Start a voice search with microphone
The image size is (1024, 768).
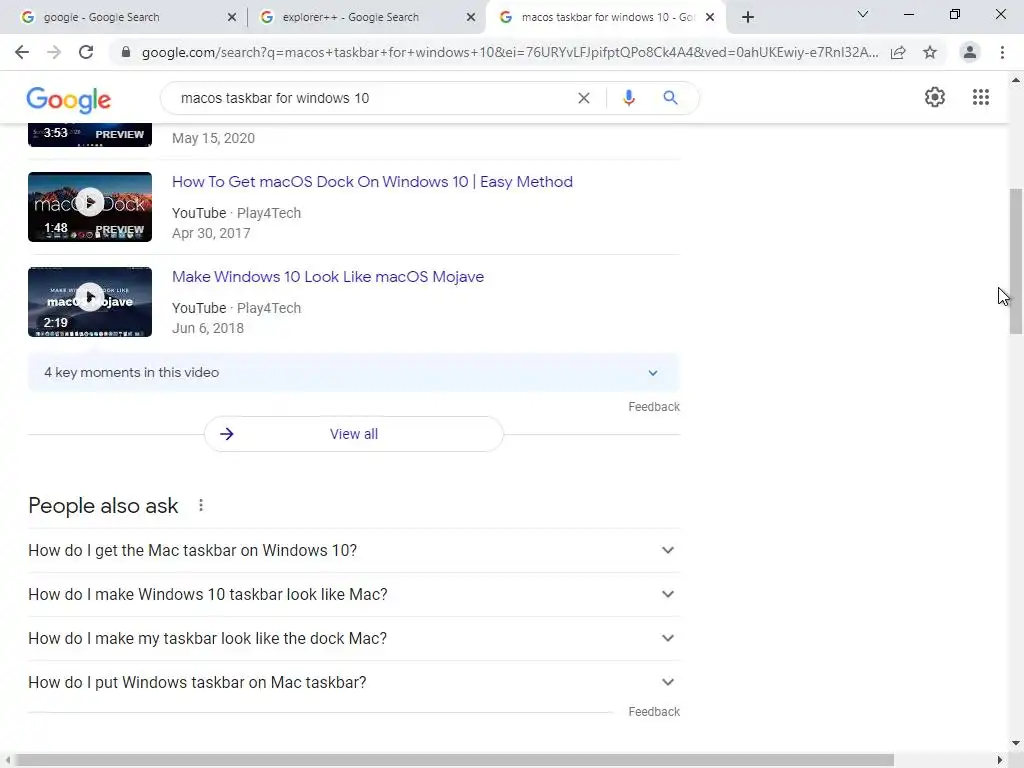[629, 98]
